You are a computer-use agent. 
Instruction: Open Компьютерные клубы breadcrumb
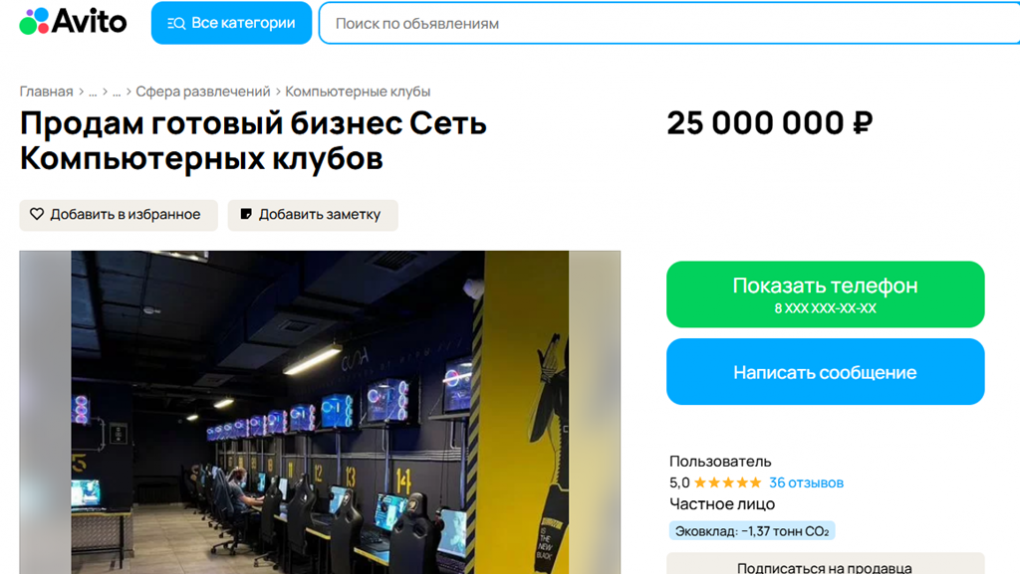pos(358,92)
